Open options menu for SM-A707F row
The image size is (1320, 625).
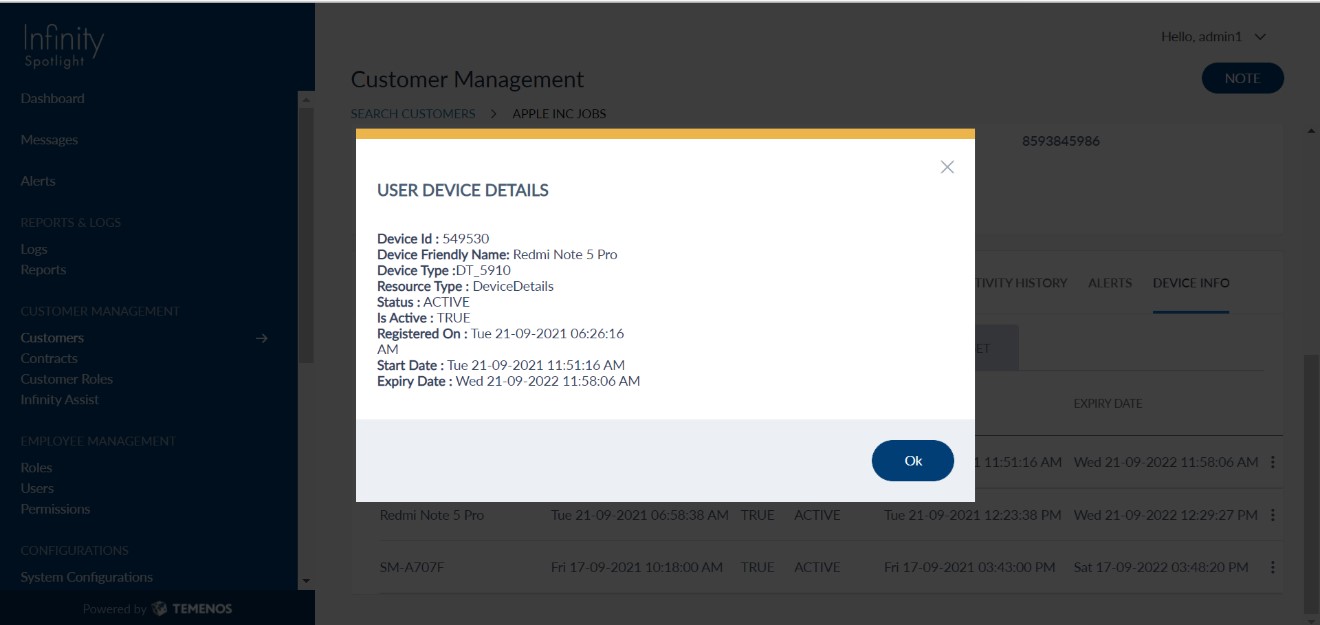pos(1273,567)
